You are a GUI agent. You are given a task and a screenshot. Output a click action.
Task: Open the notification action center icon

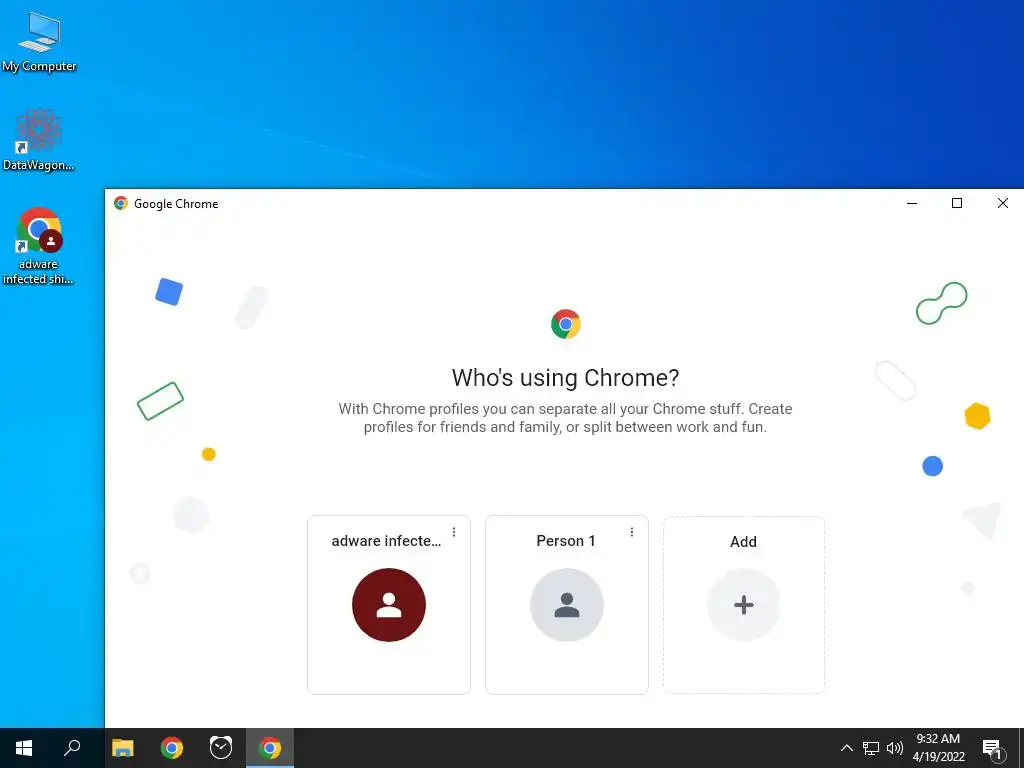[x=992, y=748]
